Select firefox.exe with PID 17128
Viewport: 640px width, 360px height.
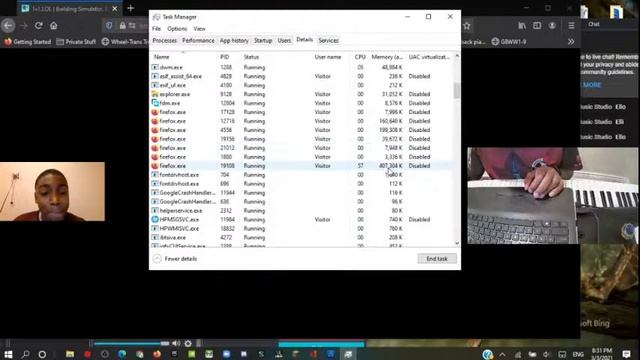[x=302, y=112]
